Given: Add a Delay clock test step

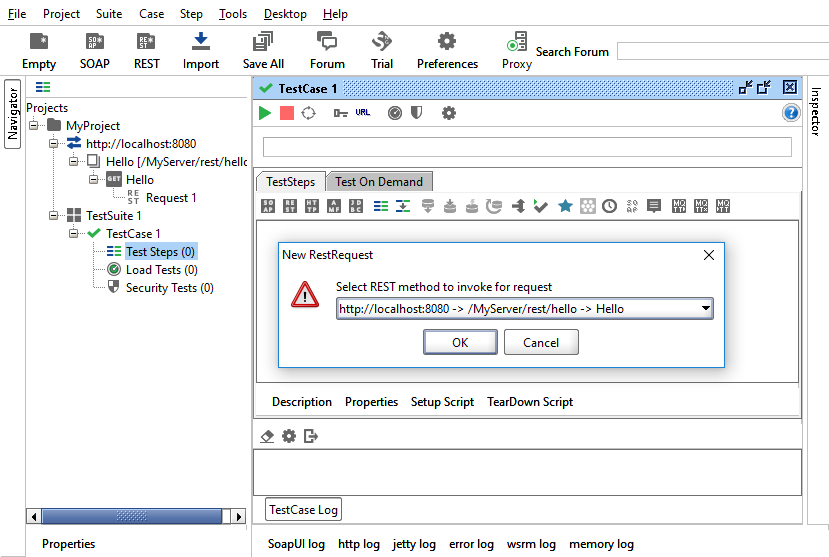Looking at the screenshot, I should (x=610, y=206).
